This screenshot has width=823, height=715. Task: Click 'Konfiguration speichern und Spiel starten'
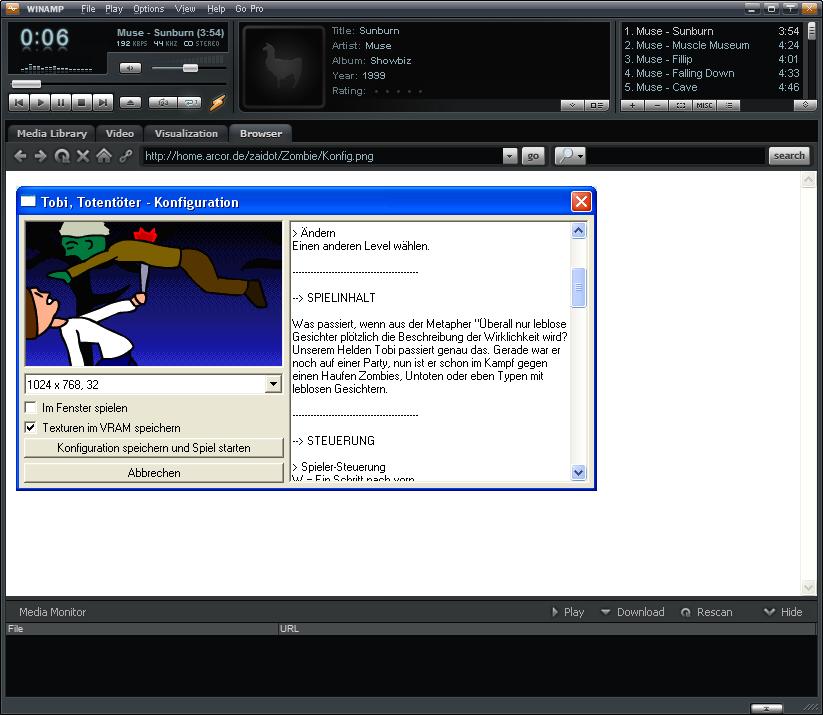(154, 448)
